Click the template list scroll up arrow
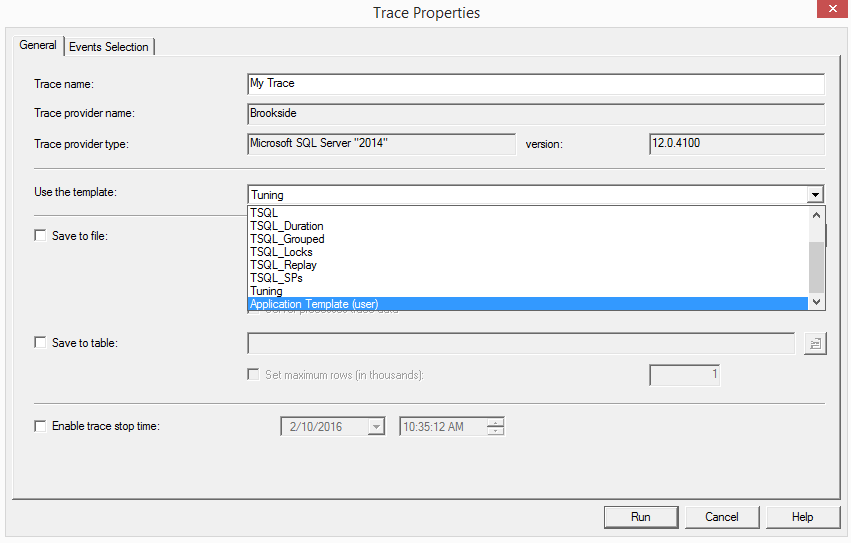Screen dimensions: 851x543 click(816, 214)
